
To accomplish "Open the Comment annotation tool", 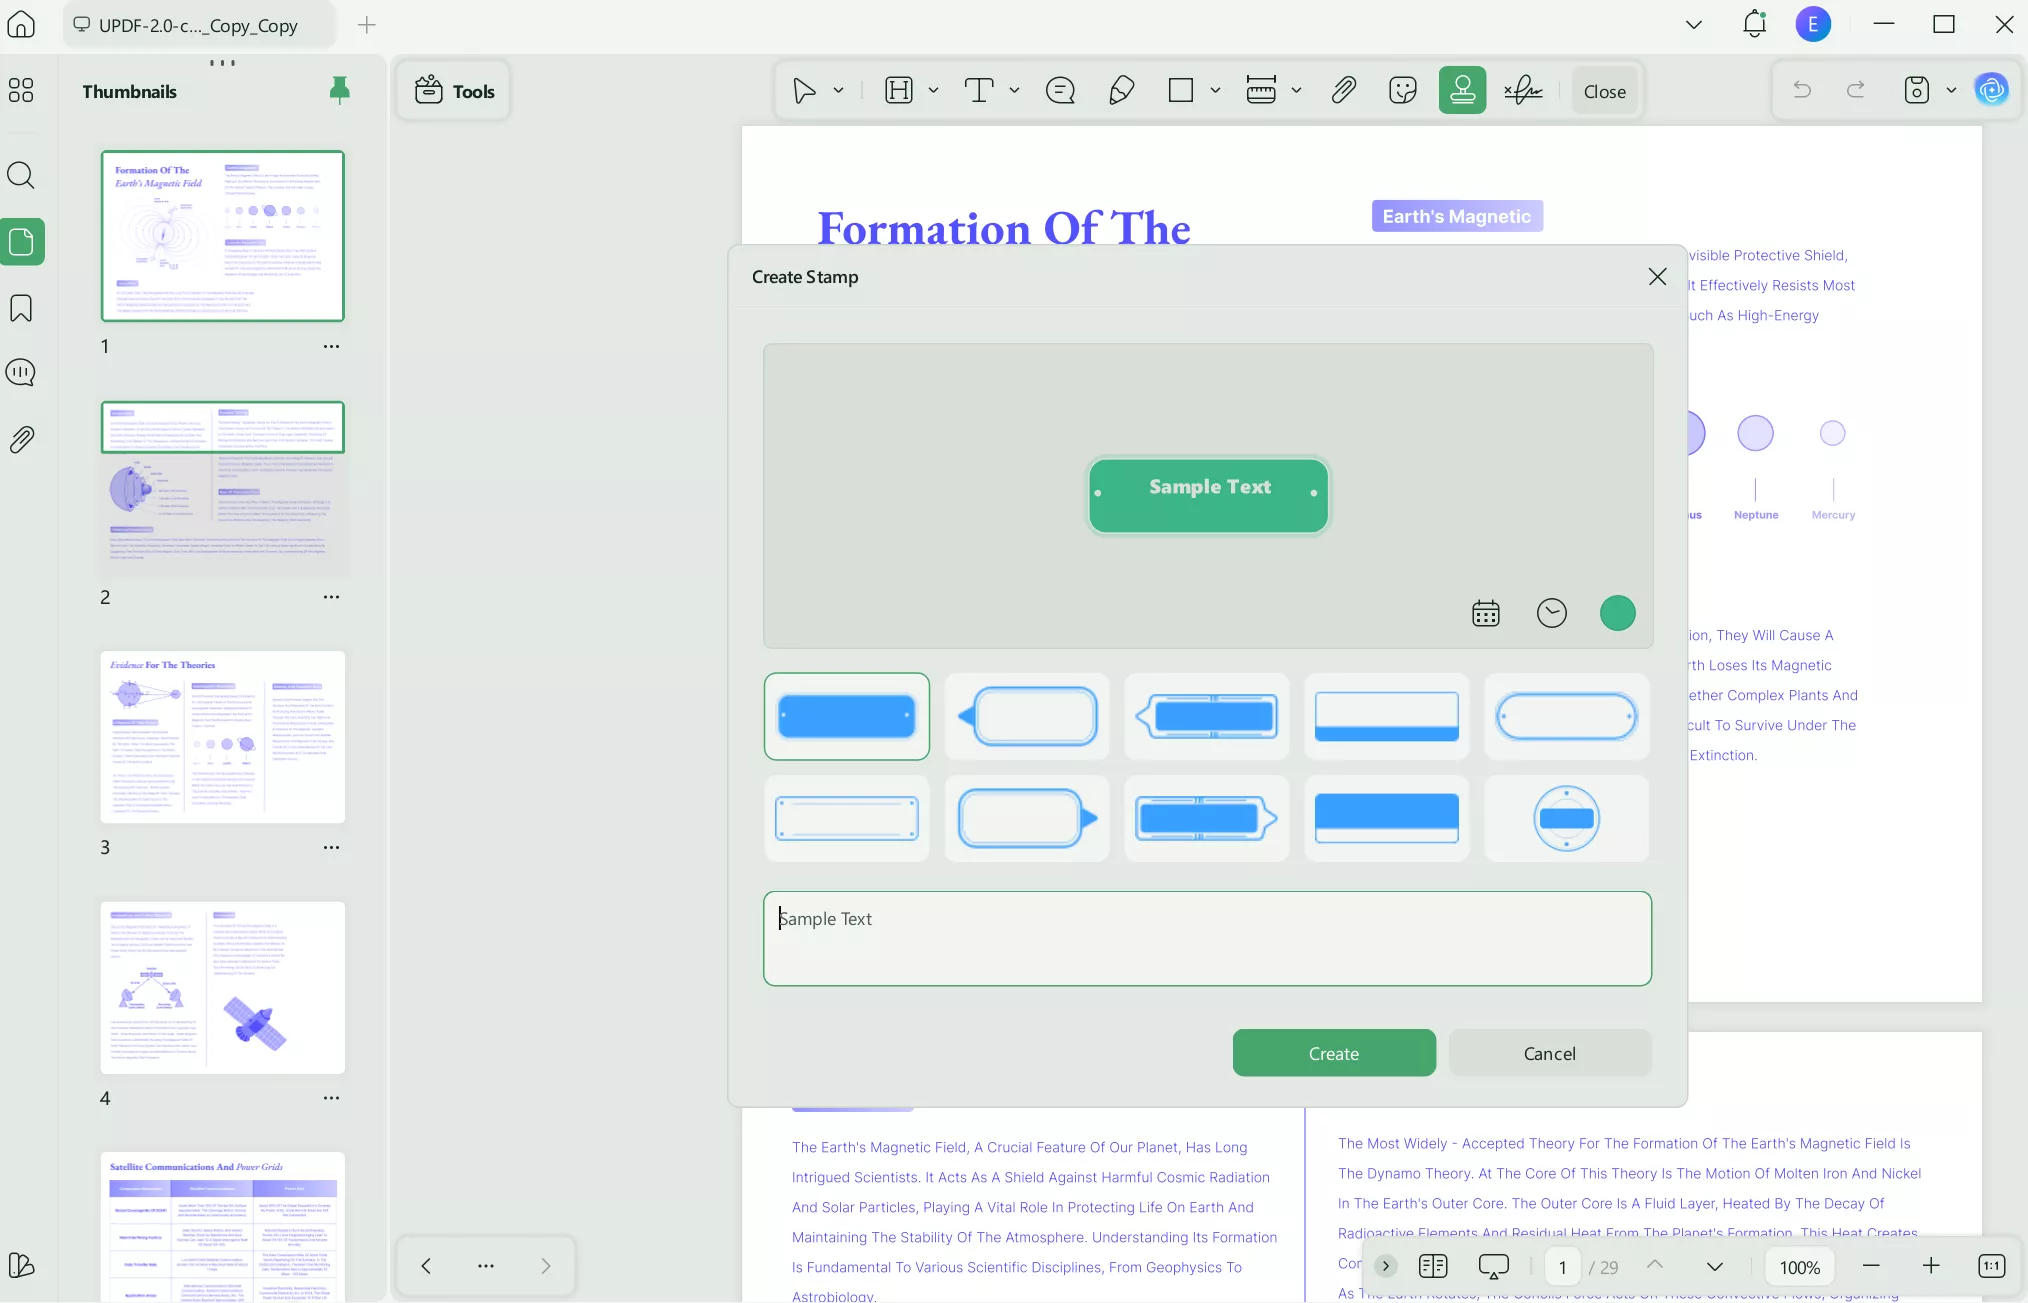I will tap(1060, 90).
